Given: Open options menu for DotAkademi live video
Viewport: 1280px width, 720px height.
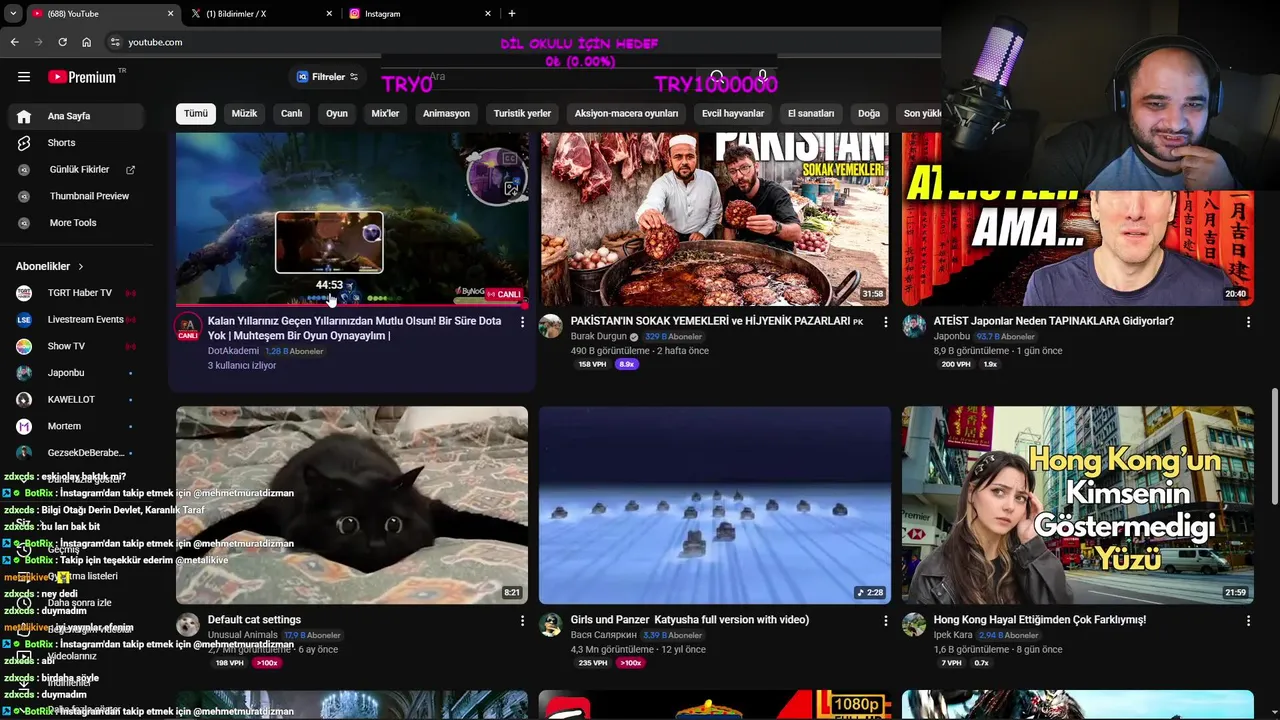Looking at the screenshot, I should coord(522,322).
